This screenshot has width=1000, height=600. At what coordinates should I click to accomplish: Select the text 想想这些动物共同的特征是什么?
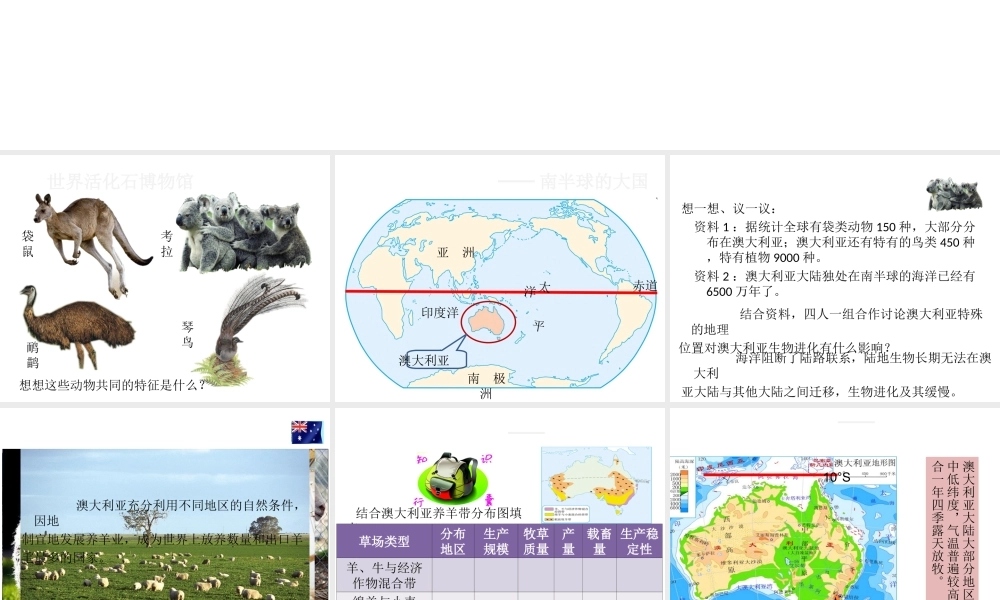tap(113, 384)
